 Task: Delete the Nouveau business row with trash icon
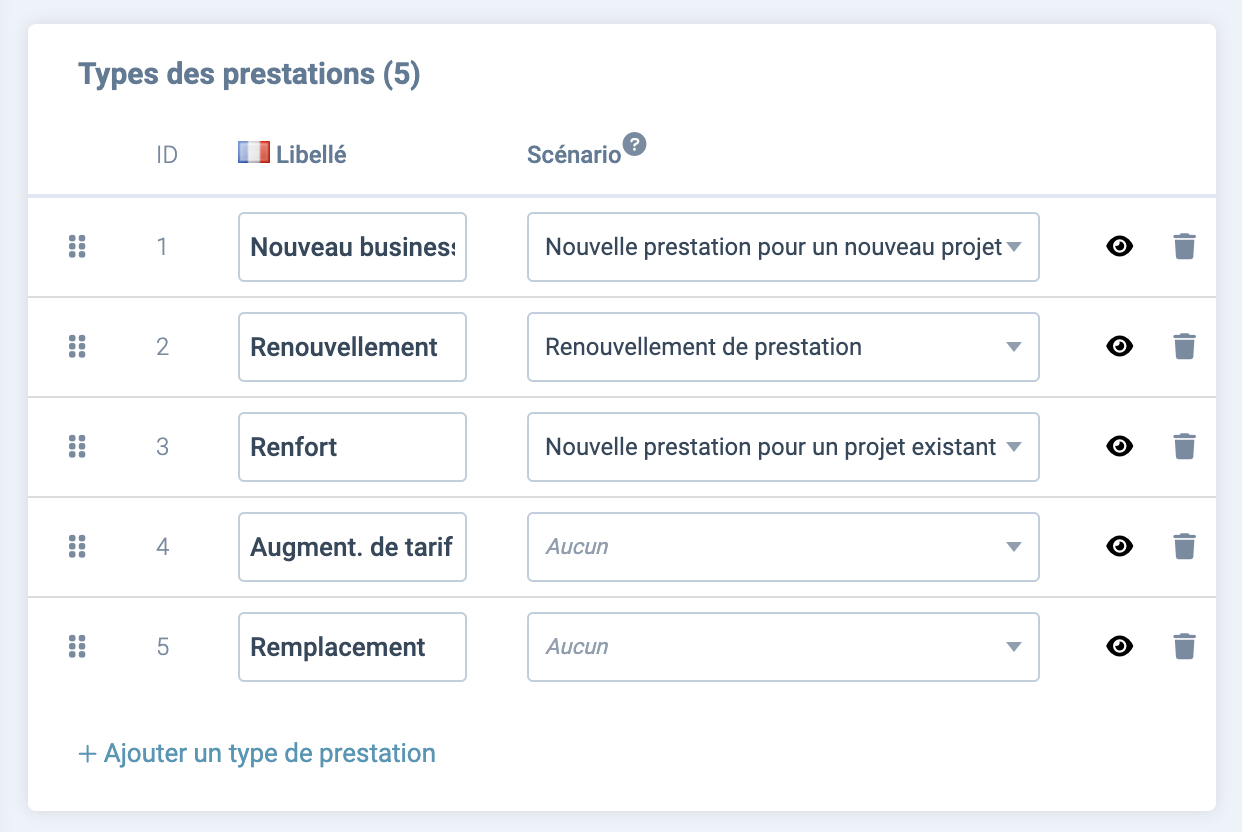(x=1184, y=246)
